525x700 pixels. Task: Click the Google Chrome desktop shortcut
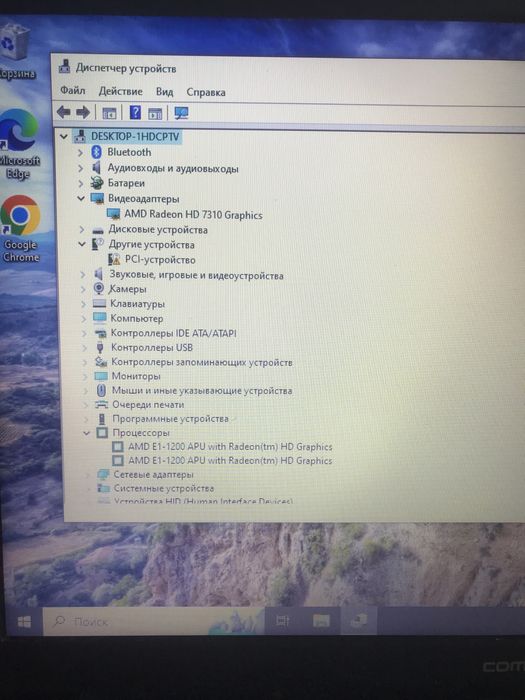point(20,228)
